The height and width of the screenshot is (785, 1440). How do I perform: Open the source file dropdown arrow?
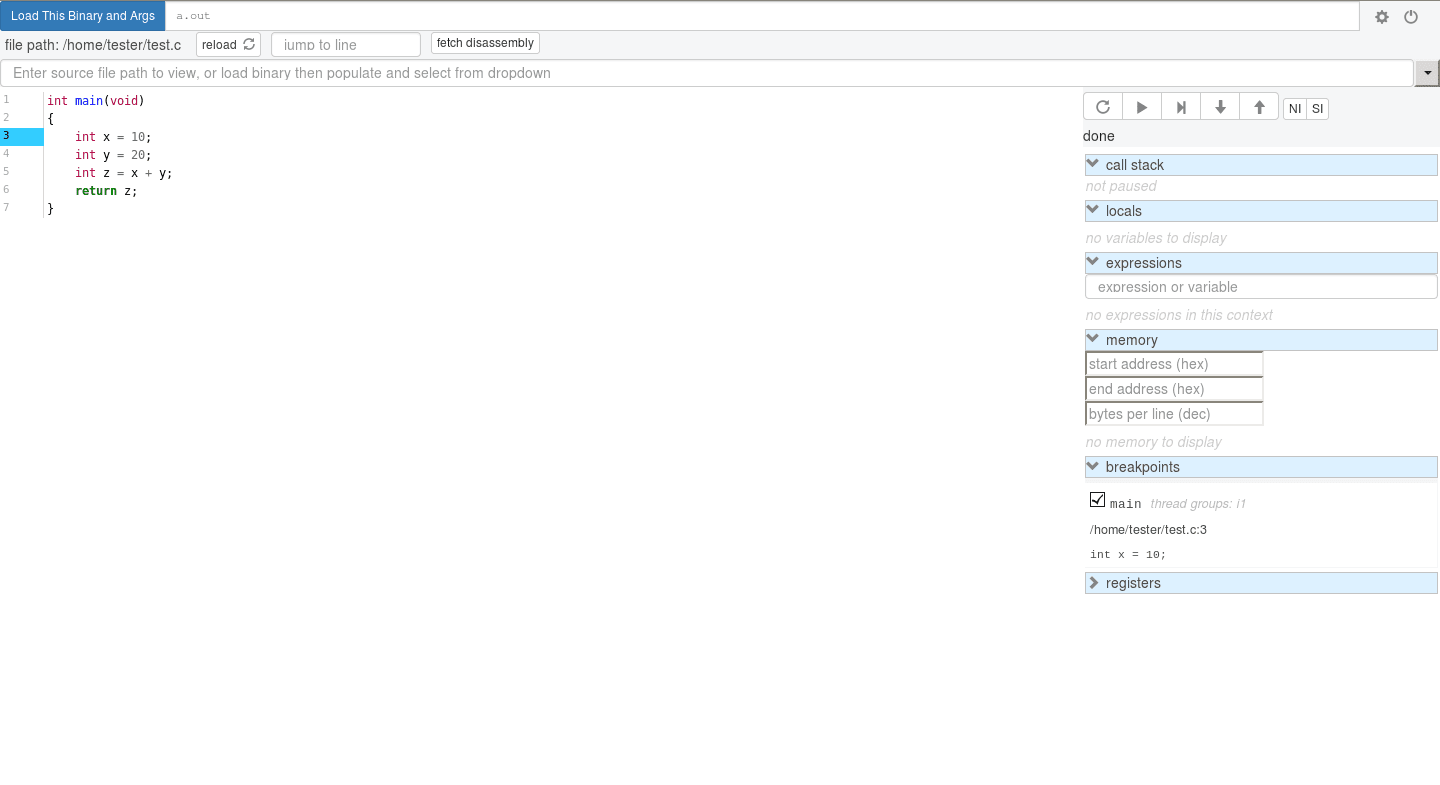click(x=1427, y=73)
